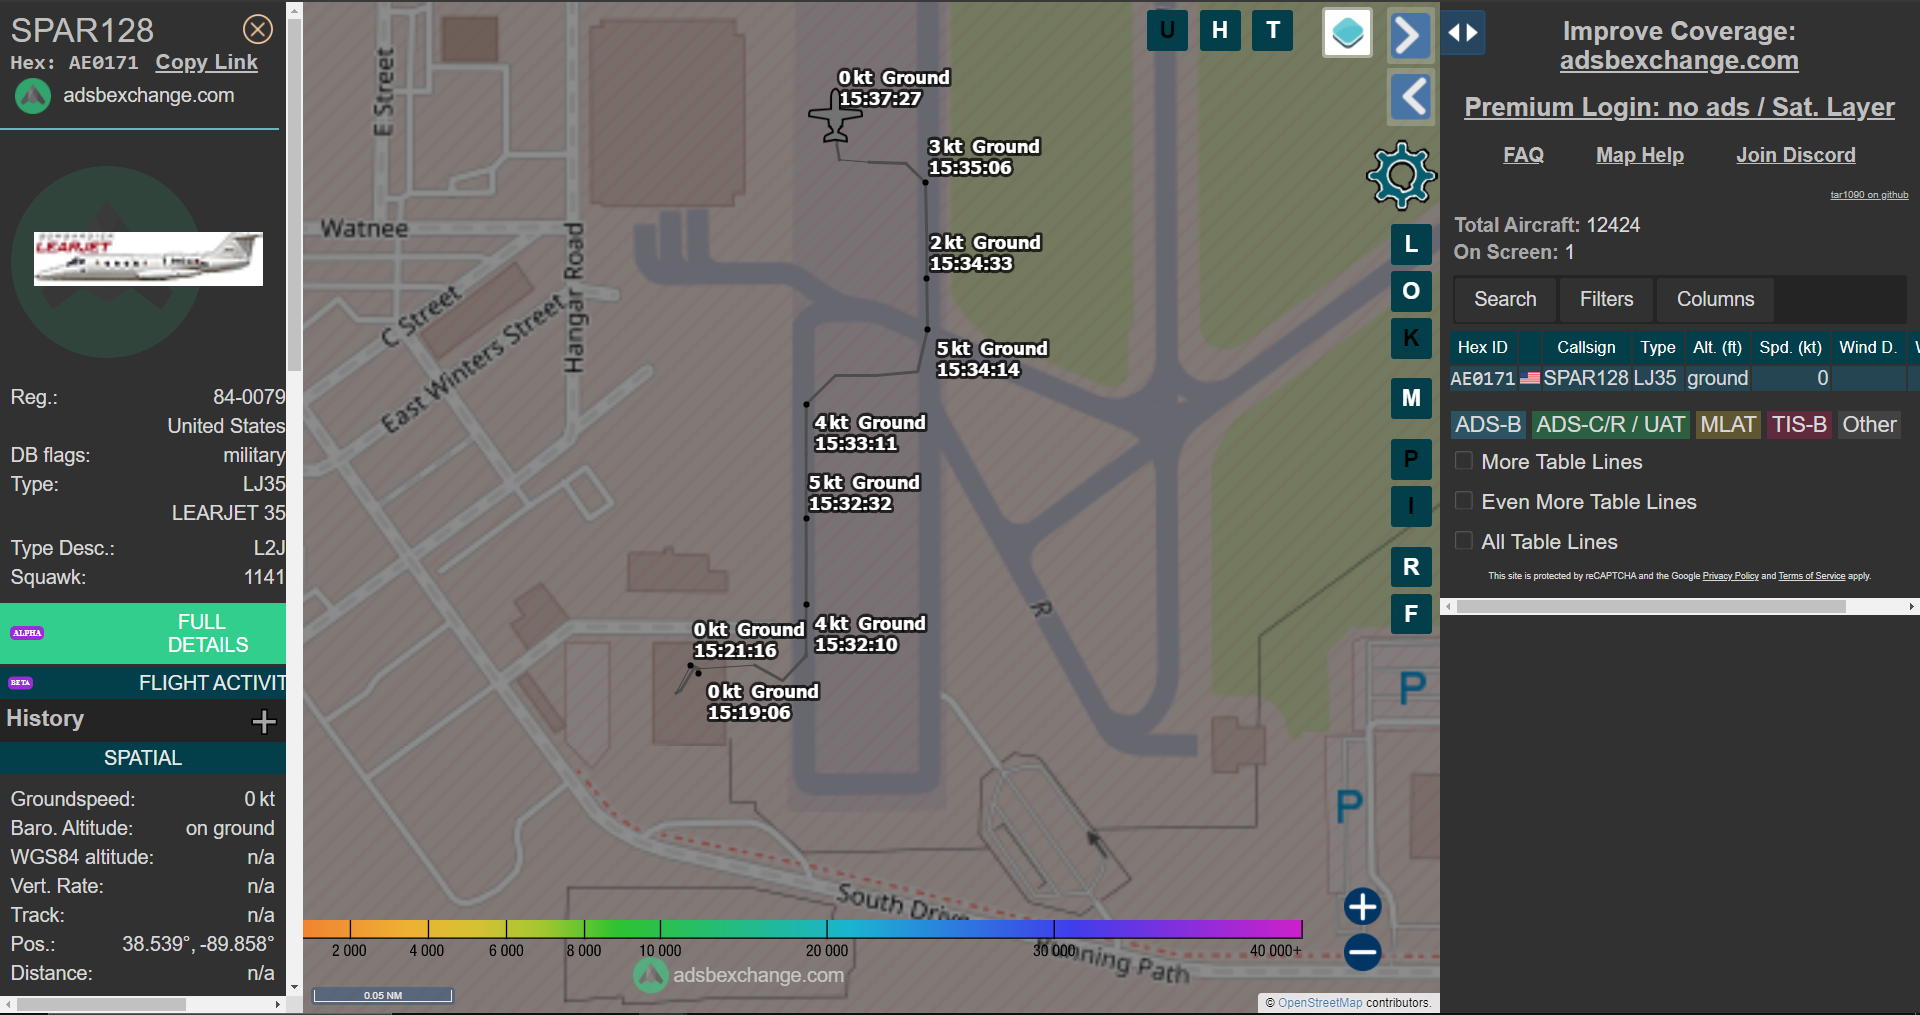Open the Columns tab
Image resolution: width=1920 pixels, height=1015 pixels.
click(x=1715, y=299)
